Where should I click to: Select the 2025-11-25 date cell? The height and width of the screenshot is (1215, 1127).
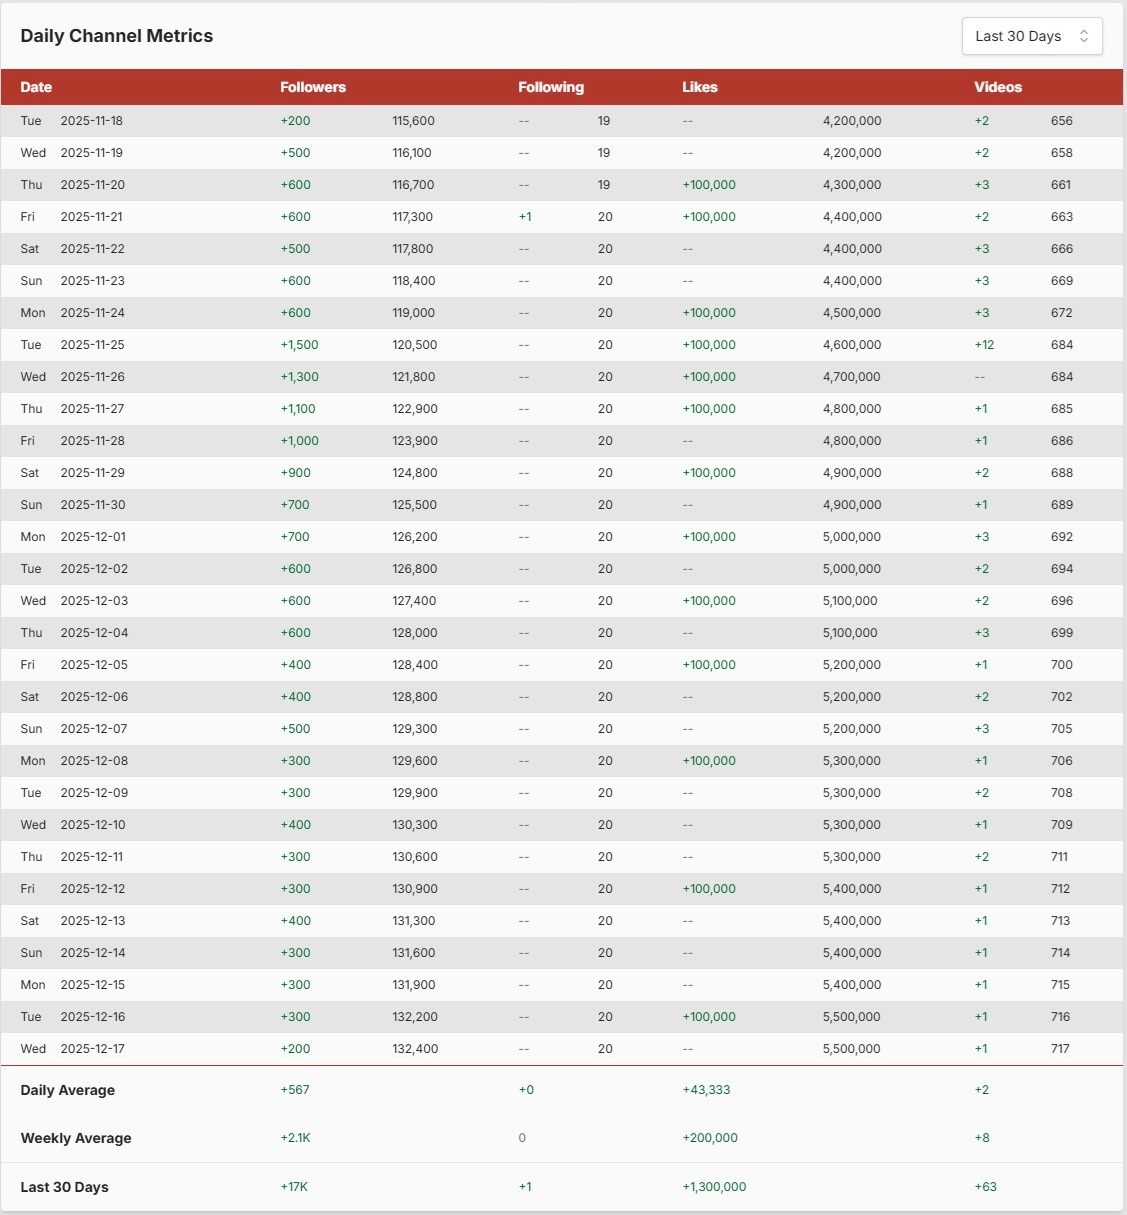tap(92, 345)
